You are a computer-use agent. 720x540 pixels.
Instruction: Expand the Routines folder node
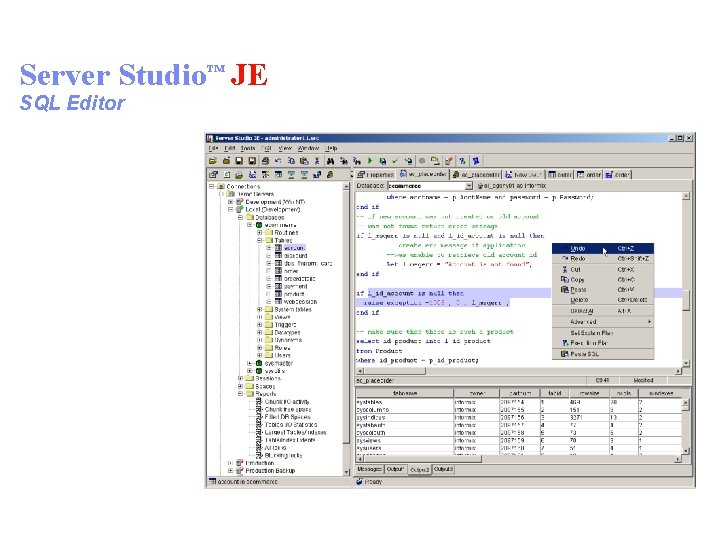tap(260, 233)
